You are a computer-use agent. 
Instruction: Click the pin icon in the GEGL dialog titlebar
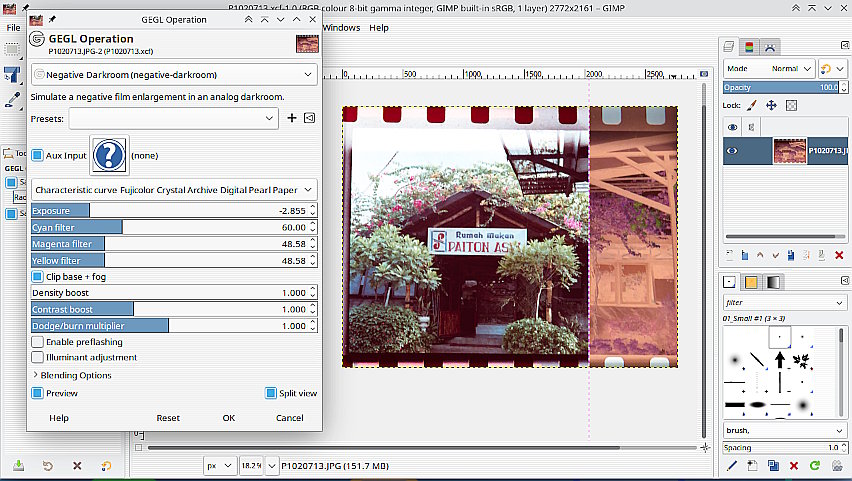[x=52, y=20]
